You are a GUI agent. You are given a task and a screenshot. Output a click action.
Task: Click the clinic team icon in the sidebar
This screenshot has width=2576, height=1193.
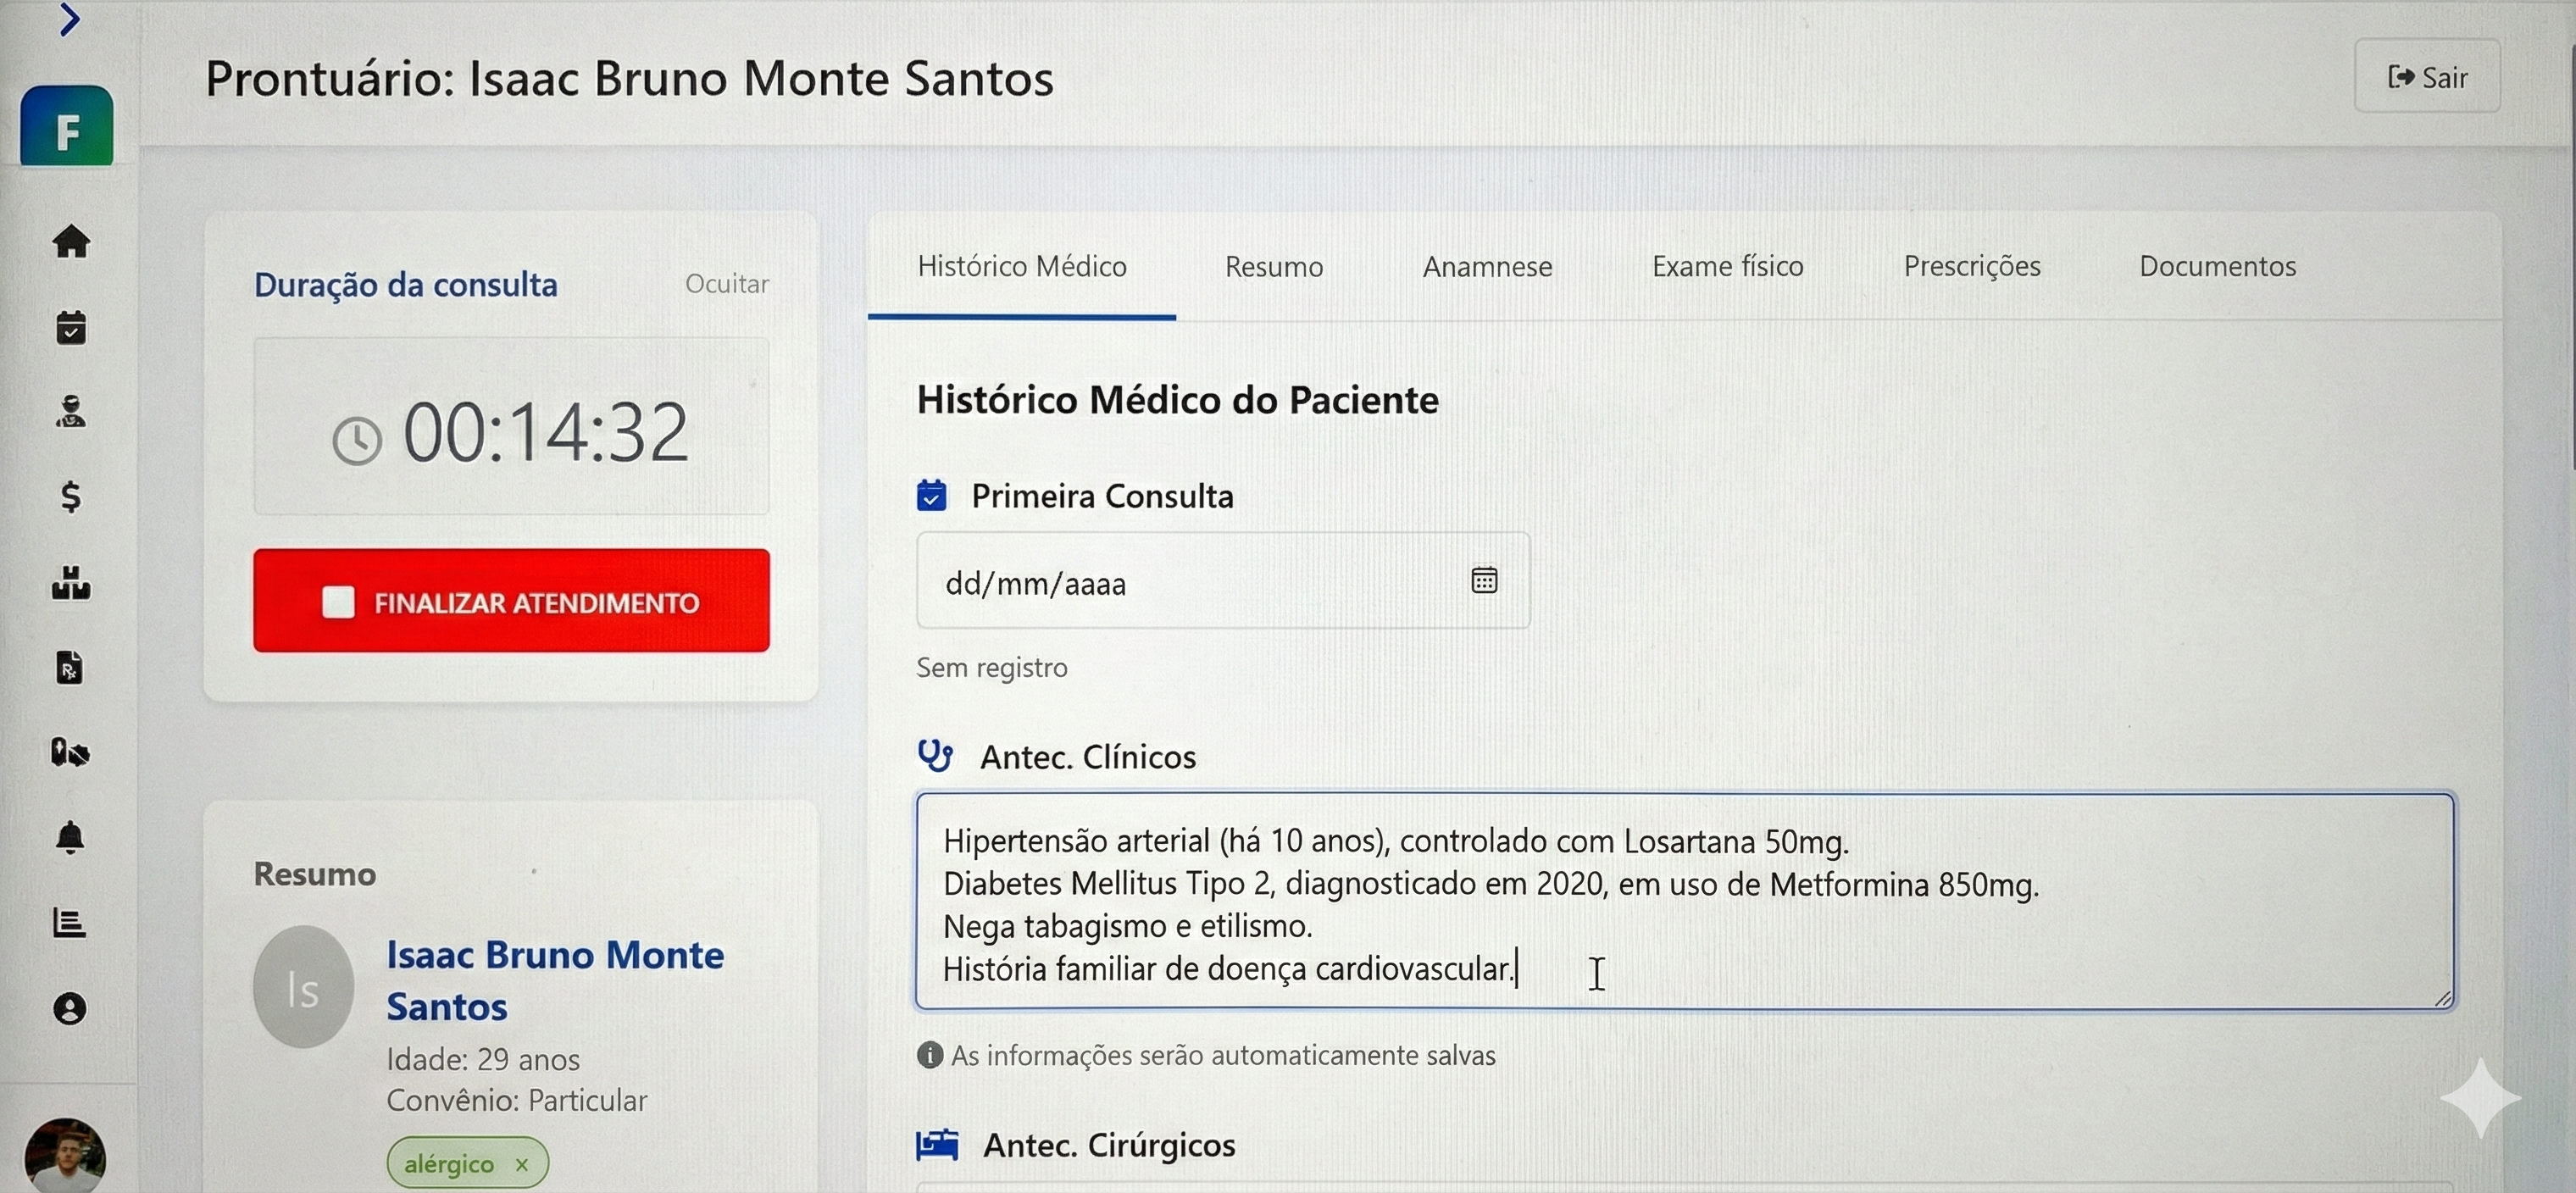coord(70,585)
